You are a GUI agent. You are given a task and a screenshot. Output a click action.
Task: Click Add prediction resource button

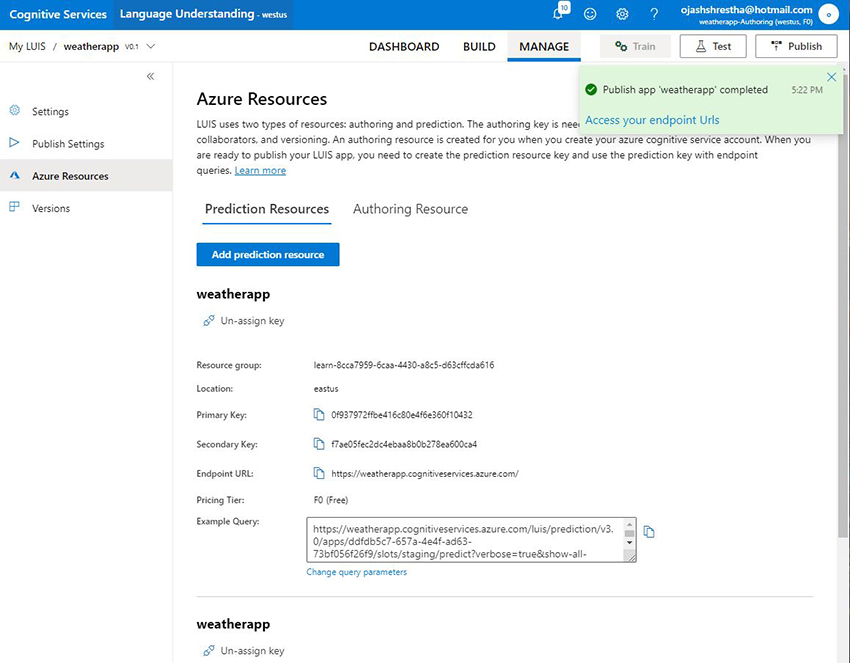268,255
